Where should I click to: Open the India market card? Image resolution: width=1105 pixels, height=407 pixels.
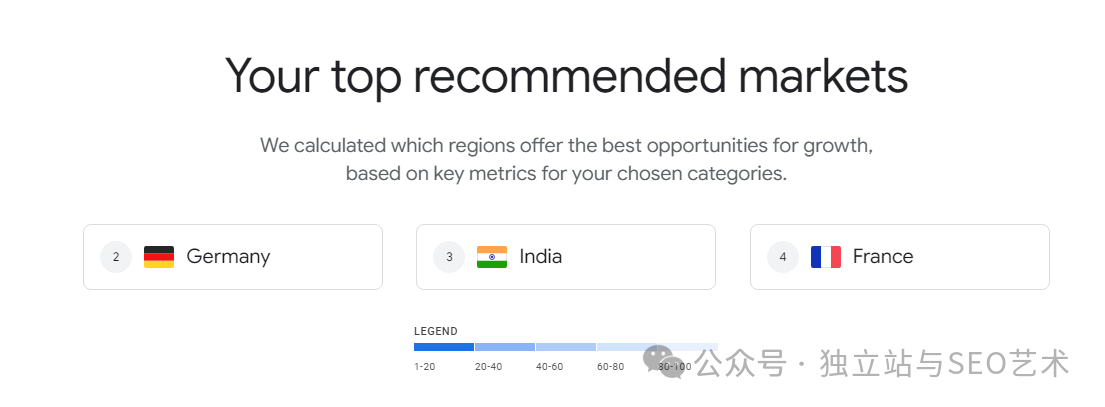(566, 257)
